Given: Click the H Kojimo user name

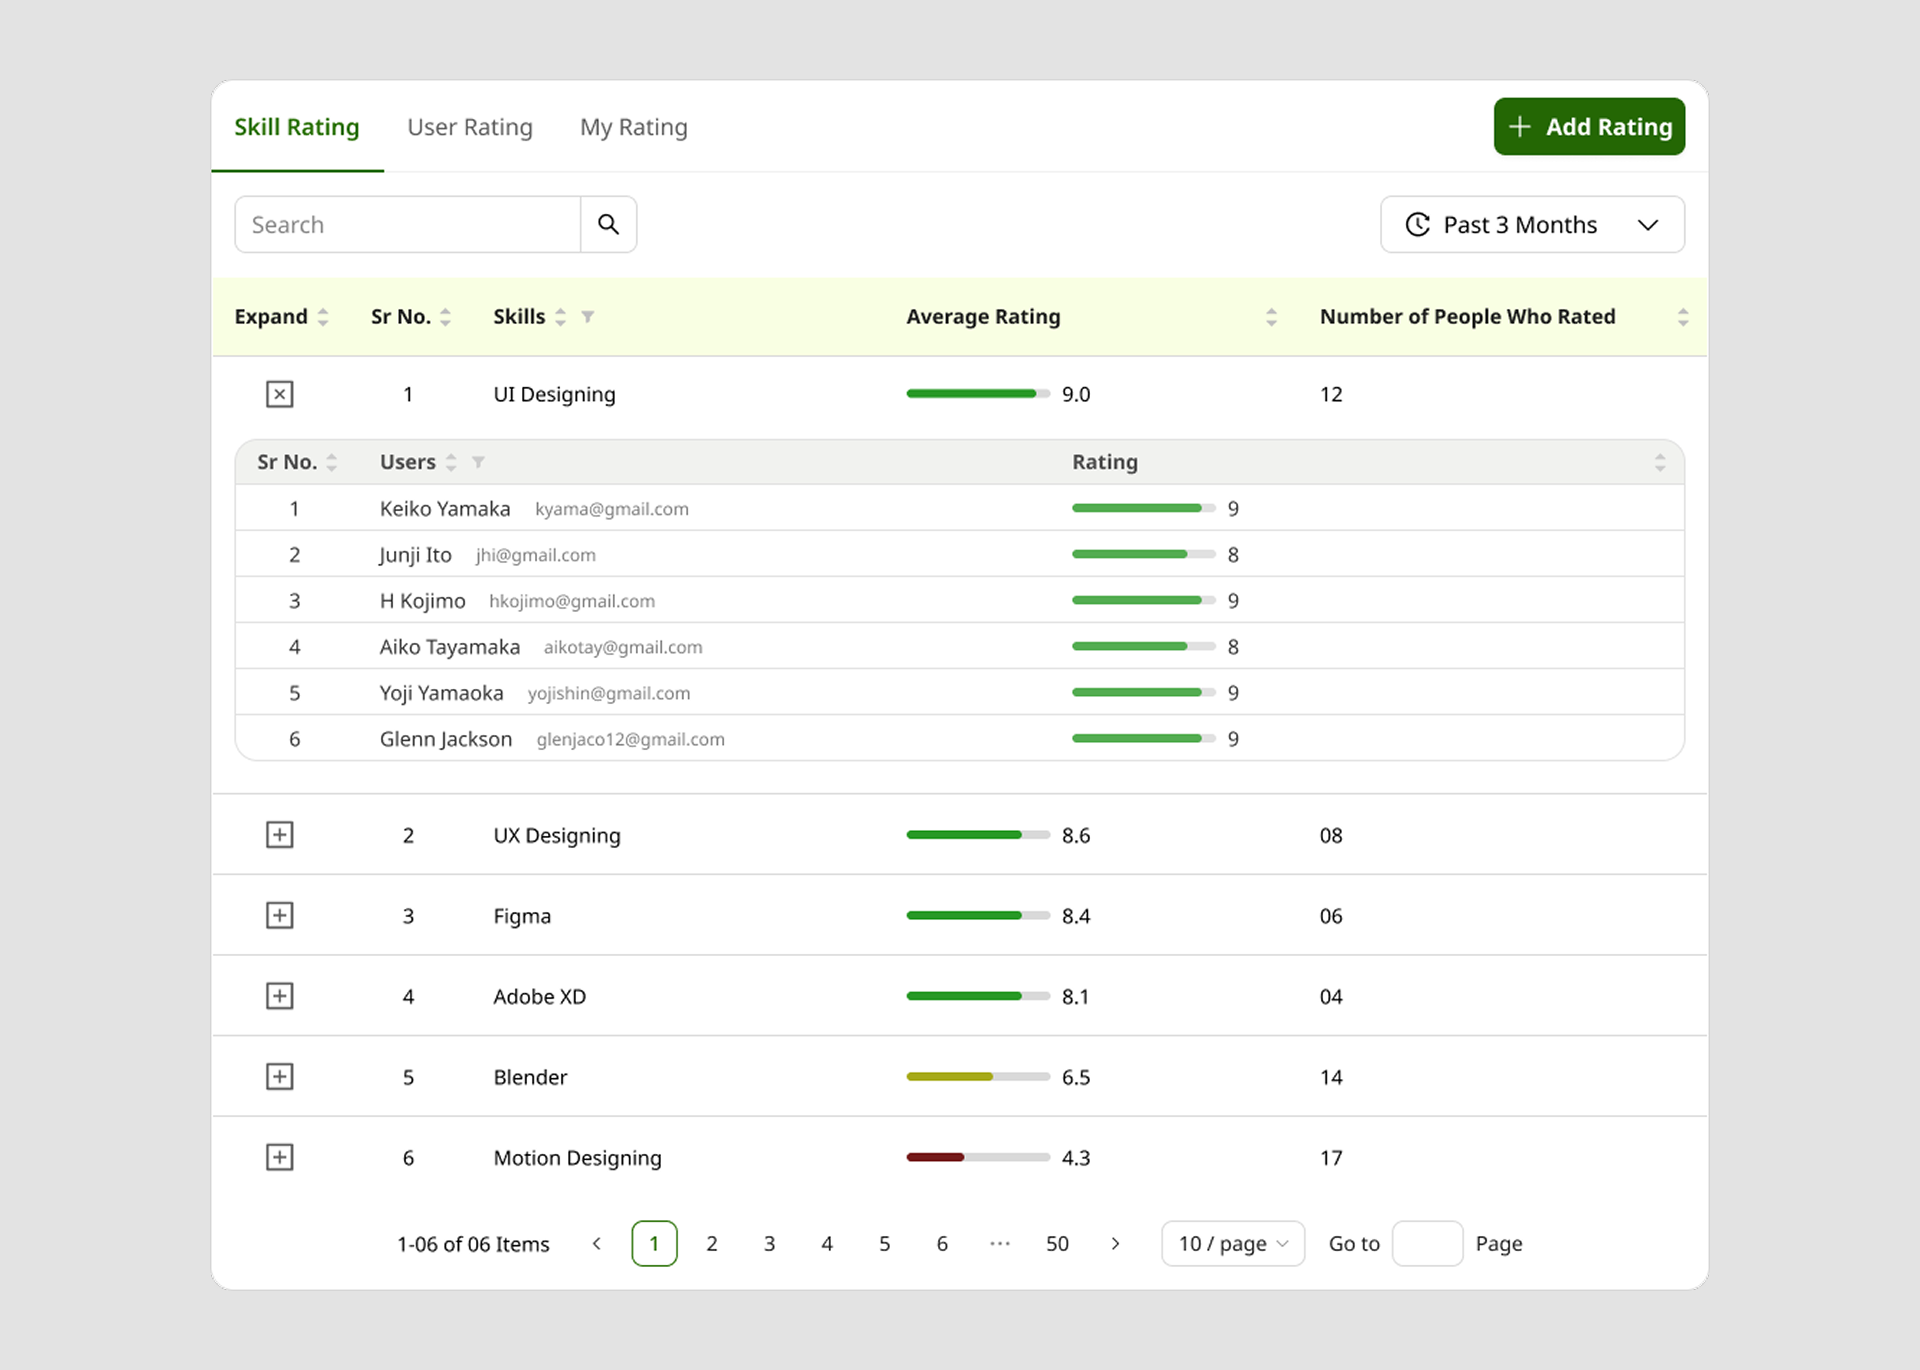Looking at the screenshot, I should tap(423, 601).
